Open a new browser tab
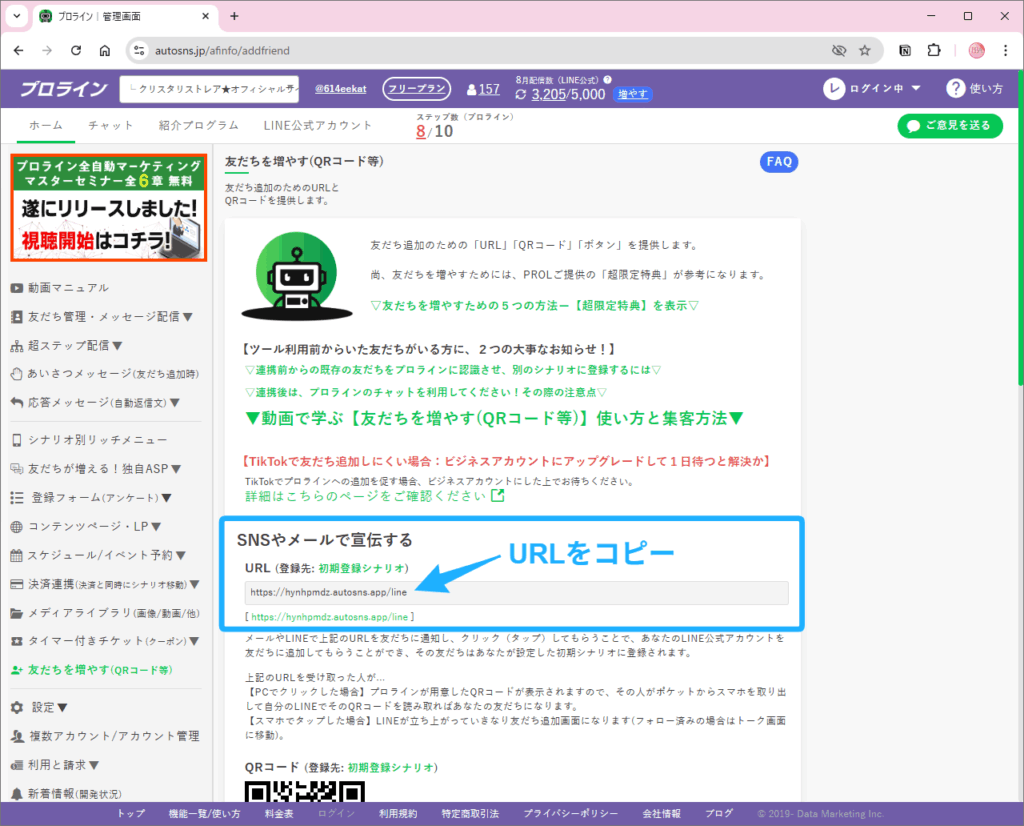Viewport: 1024px width, 826px height. click(x=234, y=16)
